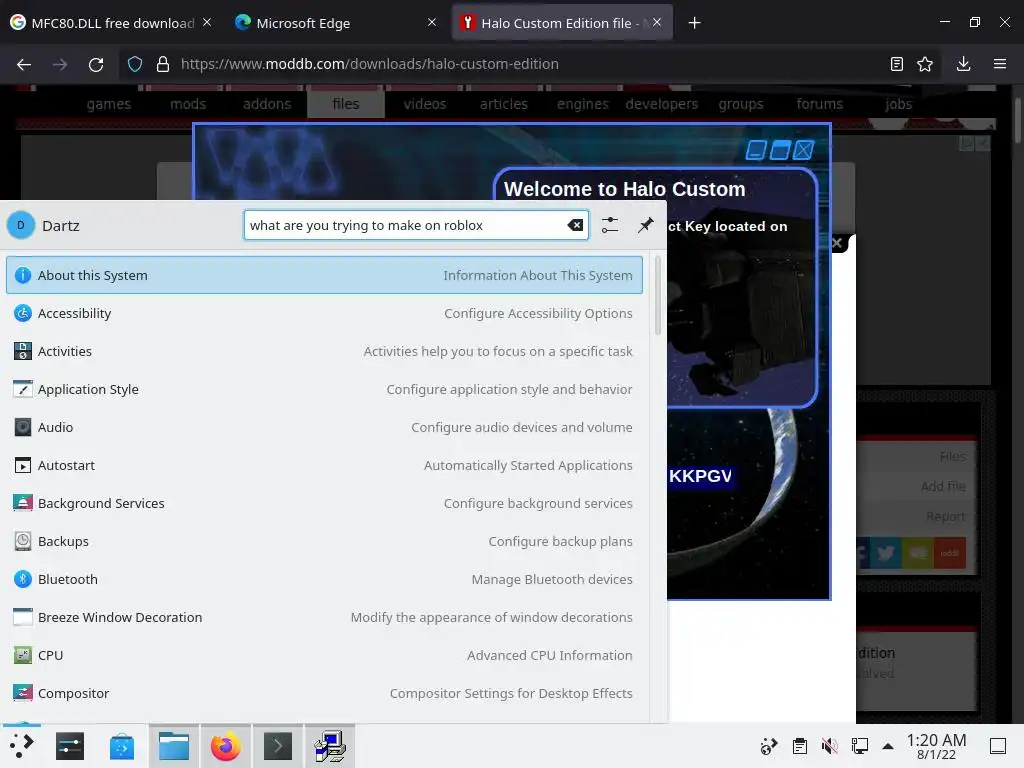
Task: Open the developers section on ModDB
Action: click(x=662, y=104)
